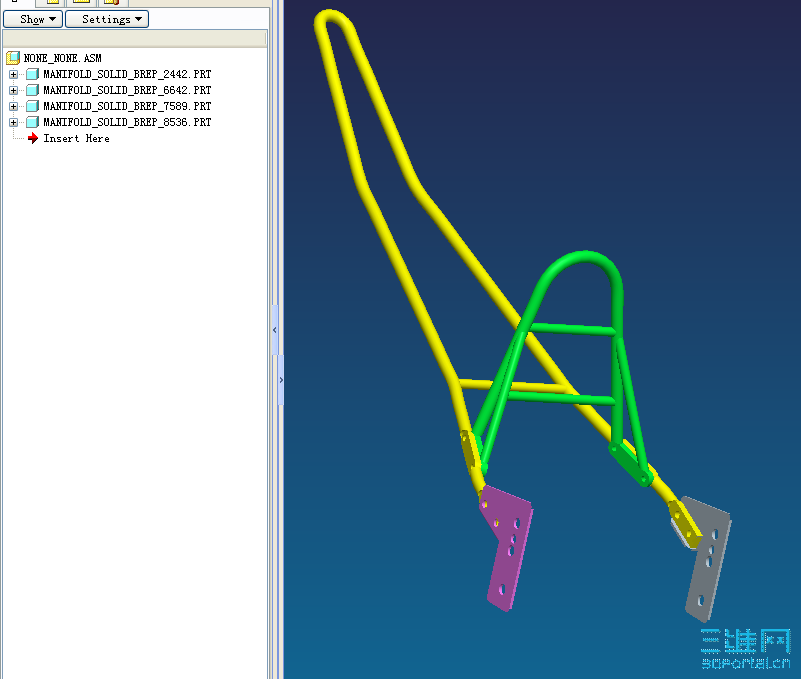Click part icon of MANIFOLD_SOLID_BREP_8536.PRT
This screenshot has width=801, height=679.
coord(32,122)
